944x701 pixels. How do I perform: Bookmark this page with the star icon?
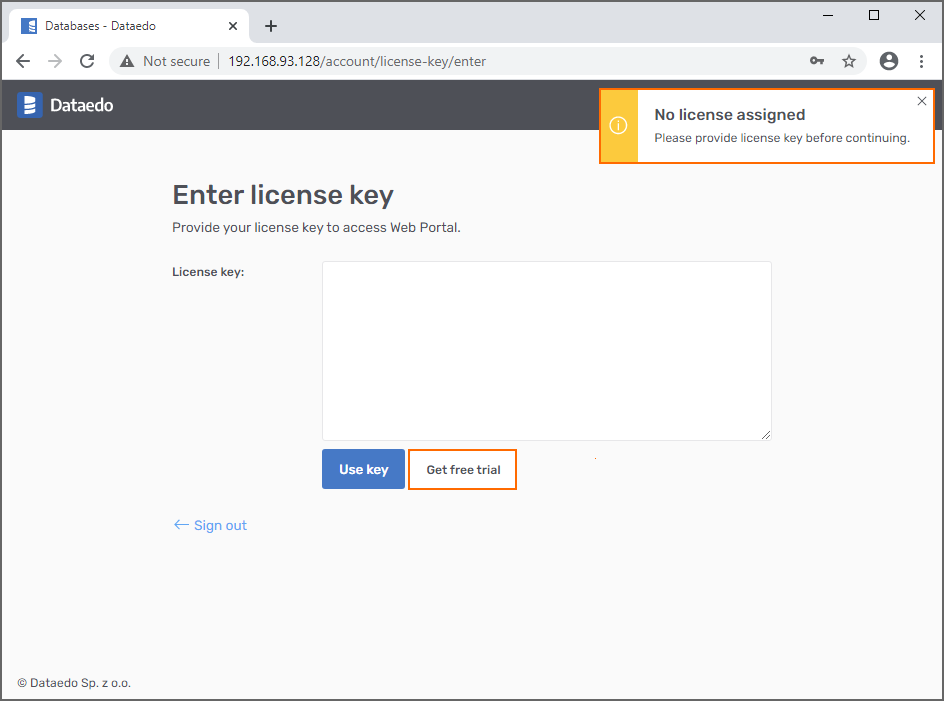[x=849, y=61]
